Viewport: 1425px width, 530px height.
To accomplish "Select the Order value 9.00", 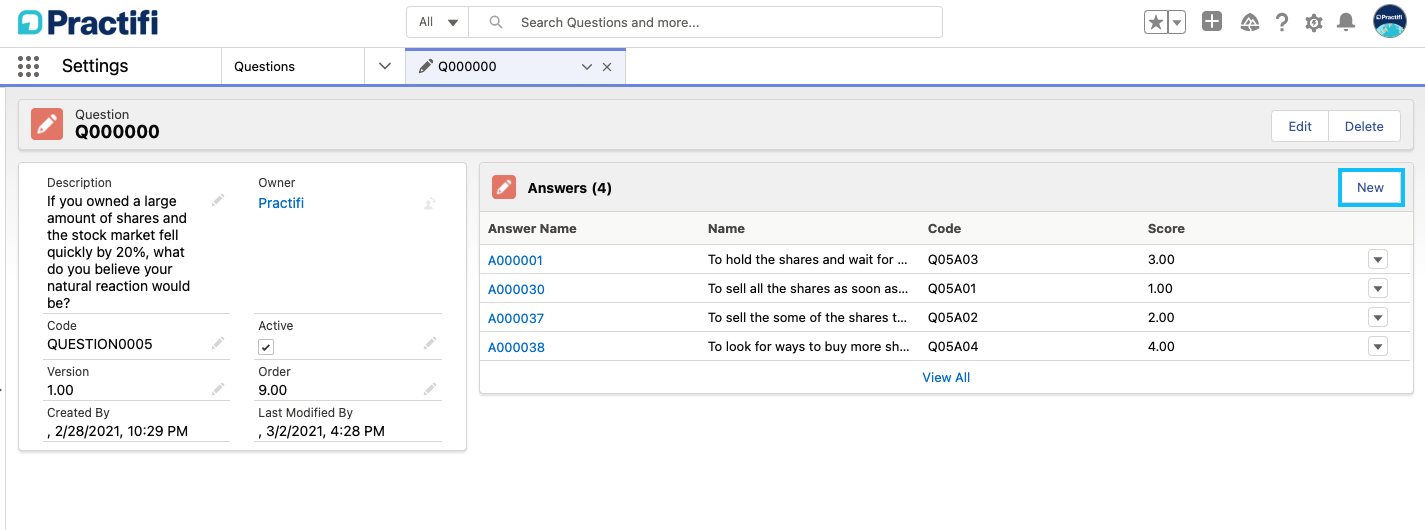I will [x=273, y=390].
